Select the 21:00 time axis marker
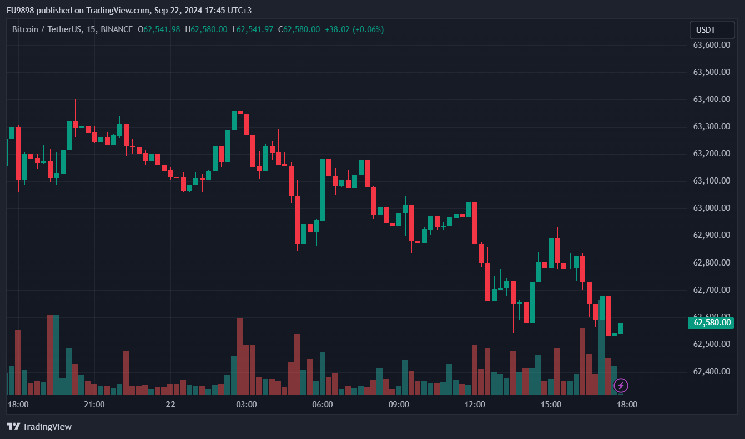The image size is (745, 439). 94,404
